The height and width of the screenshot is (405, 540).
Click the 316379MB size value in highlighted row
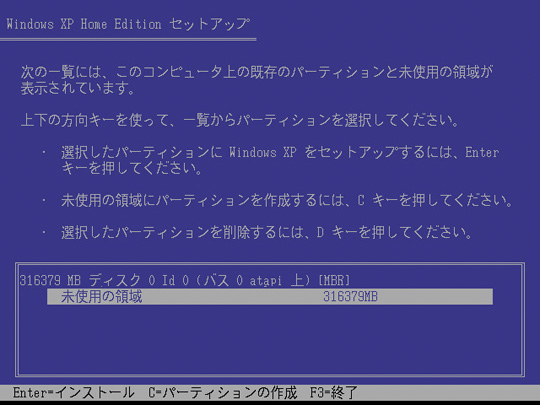(x=350, y=297)
